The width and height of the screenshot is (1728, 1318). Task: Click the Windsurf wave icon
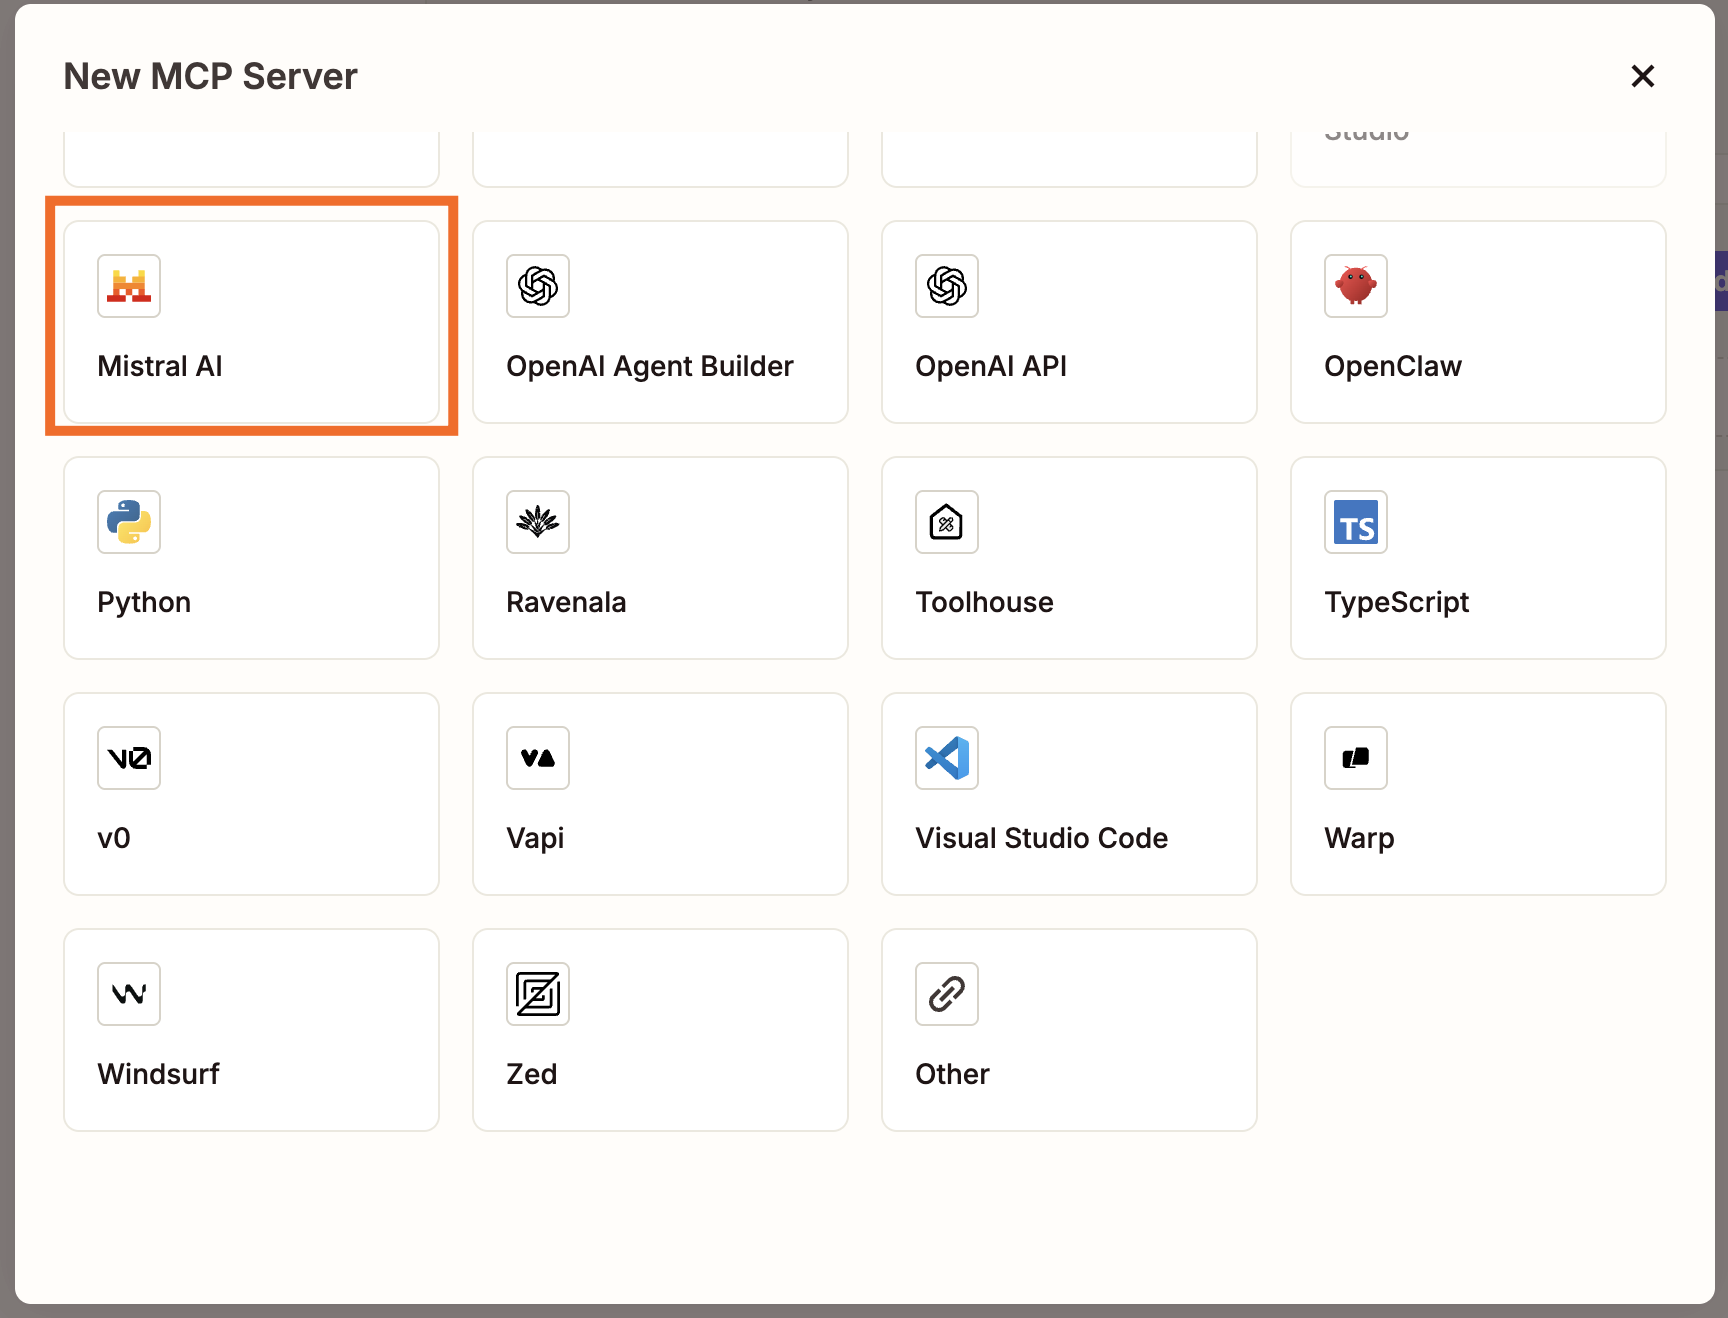coord(129,994)
